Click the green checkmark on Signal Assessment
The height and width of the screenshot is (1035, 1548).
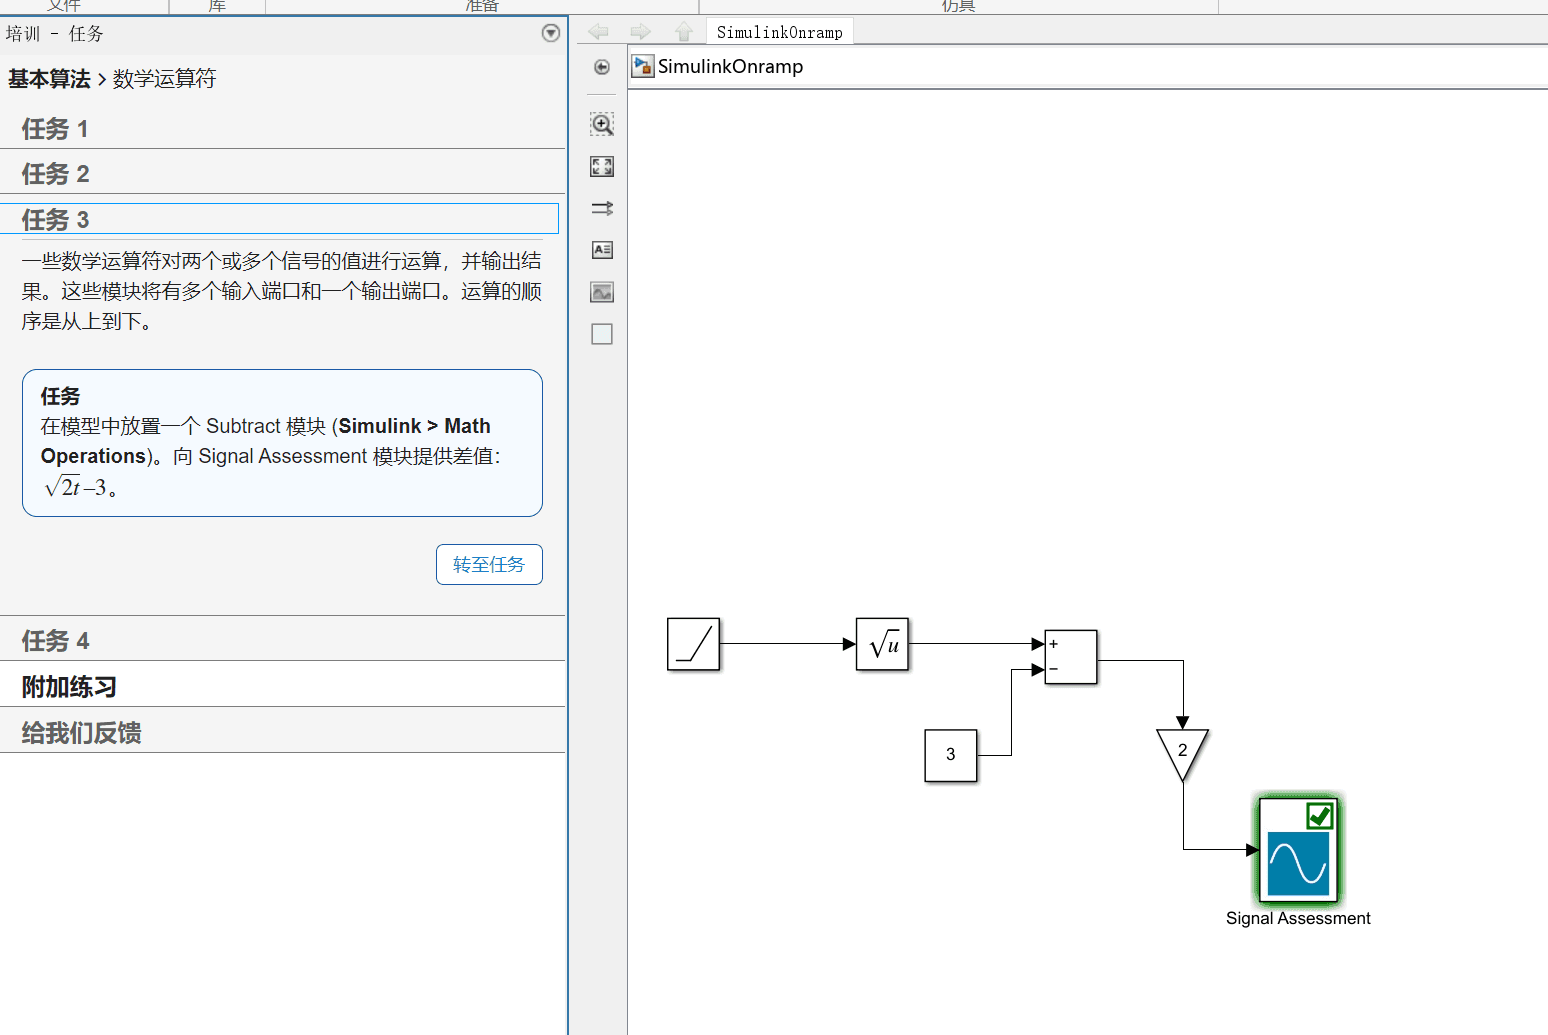(1320, 816)
